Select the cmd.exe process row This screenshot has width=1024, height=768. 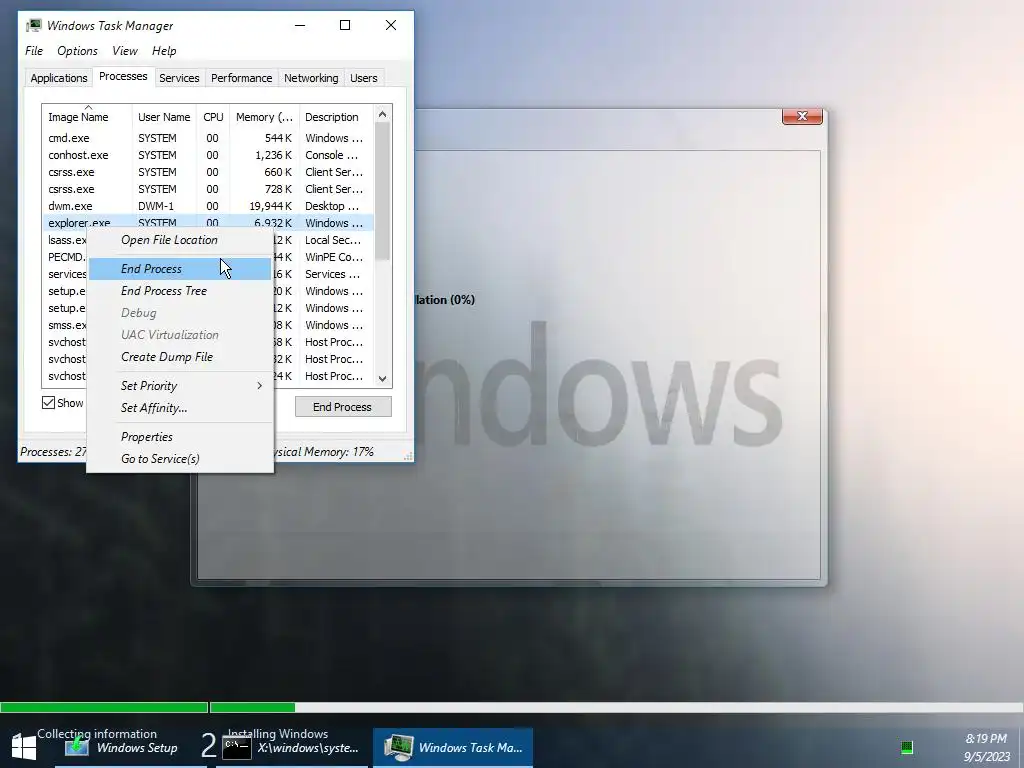[208, 138]
